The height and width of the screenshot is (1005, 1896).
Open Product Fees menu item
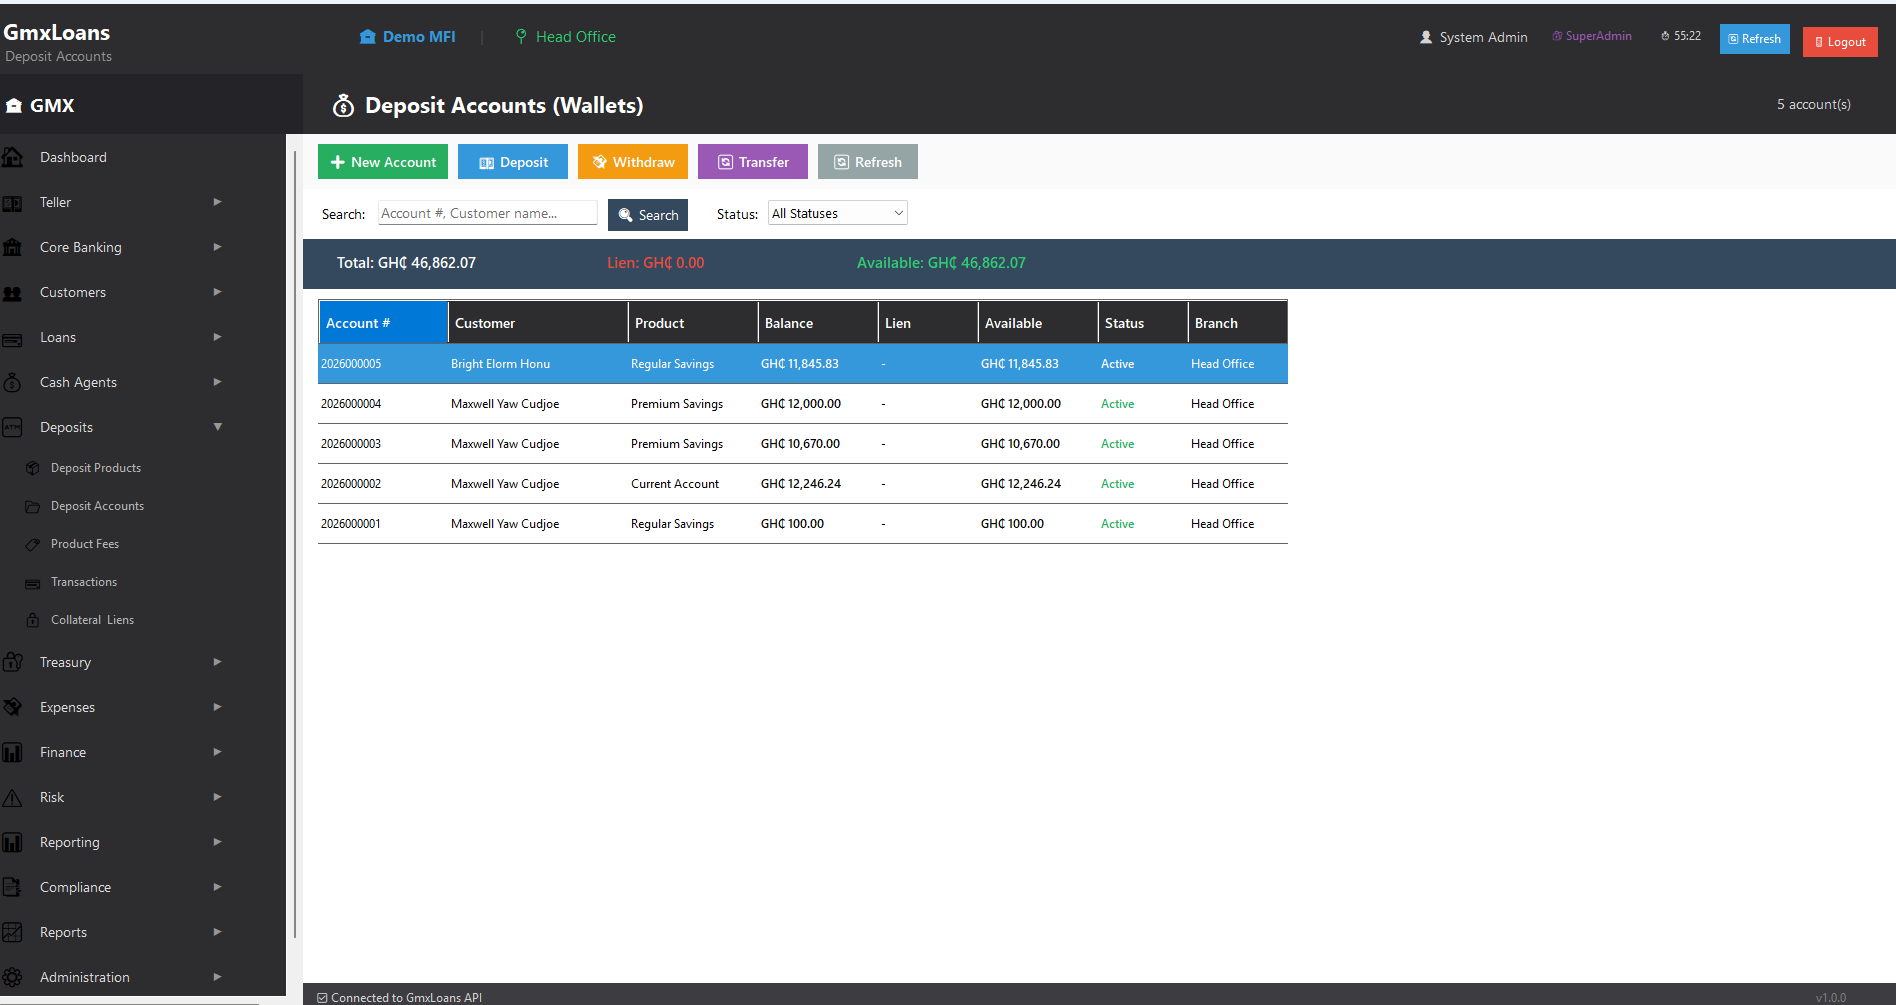pyautogui.click(x=85, y=544)
